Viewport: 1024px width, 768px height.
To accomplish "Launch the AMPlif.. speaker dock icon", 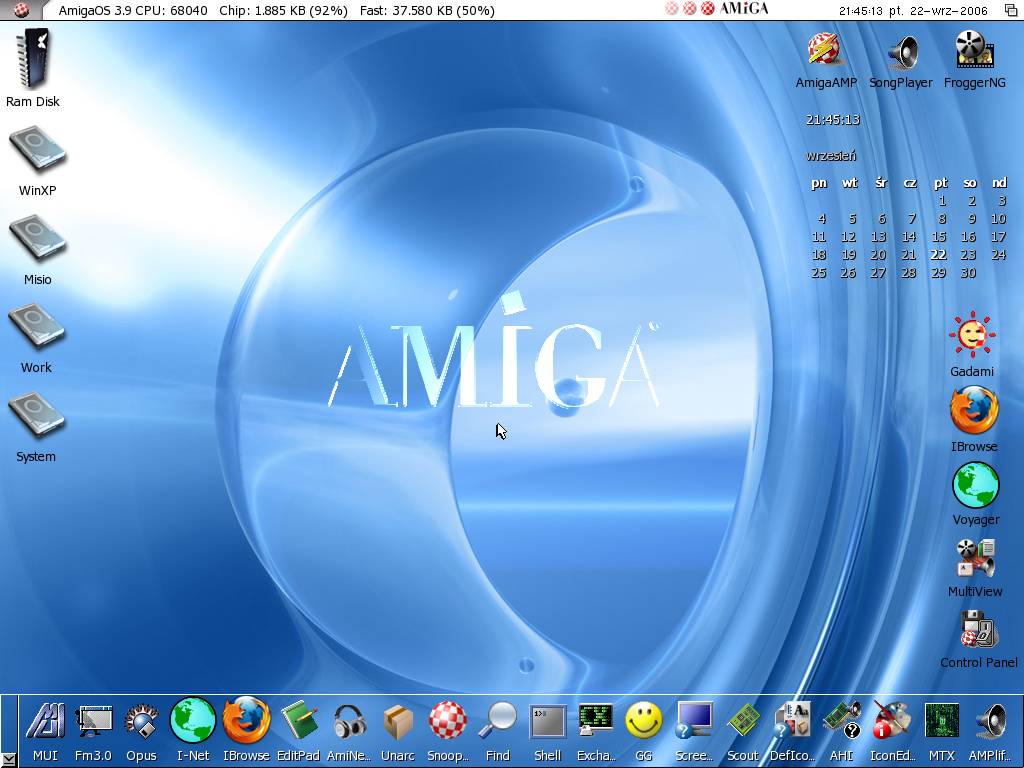I will coord(991,722).
